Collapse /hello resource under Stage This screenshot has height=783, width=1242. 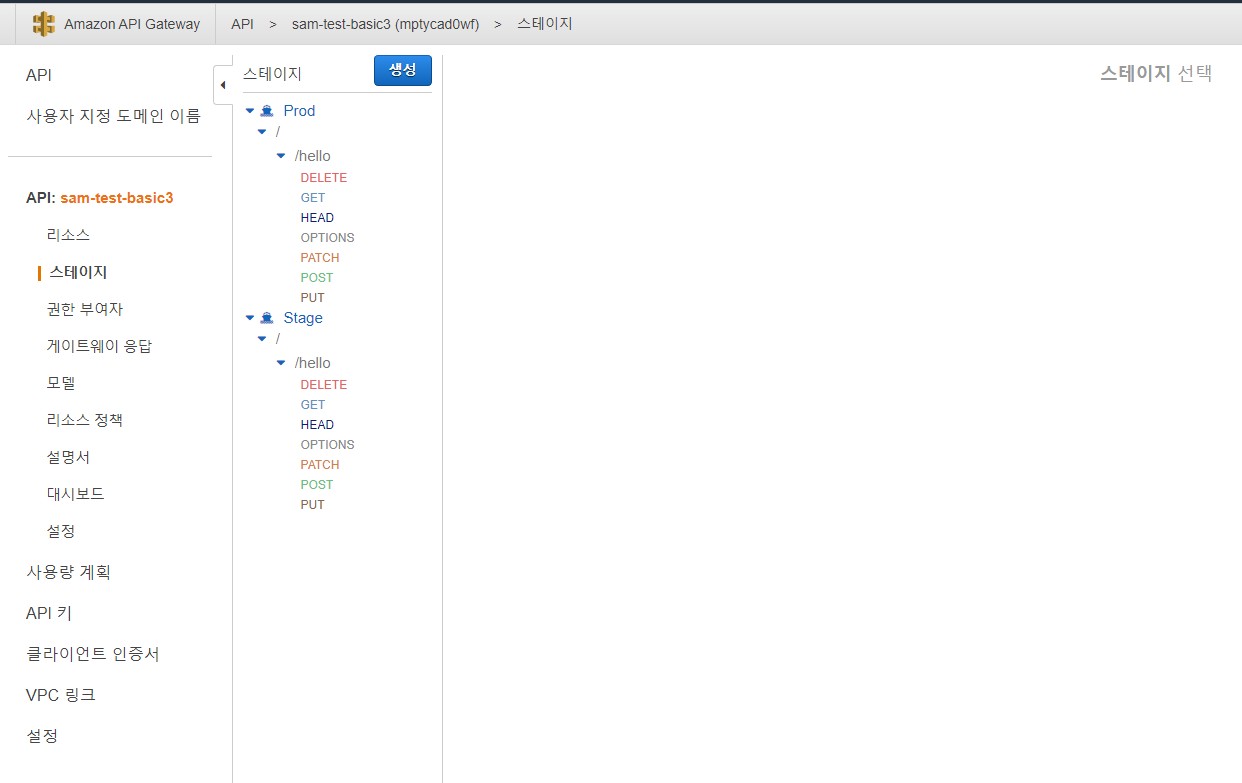click(x=281, y=363)
